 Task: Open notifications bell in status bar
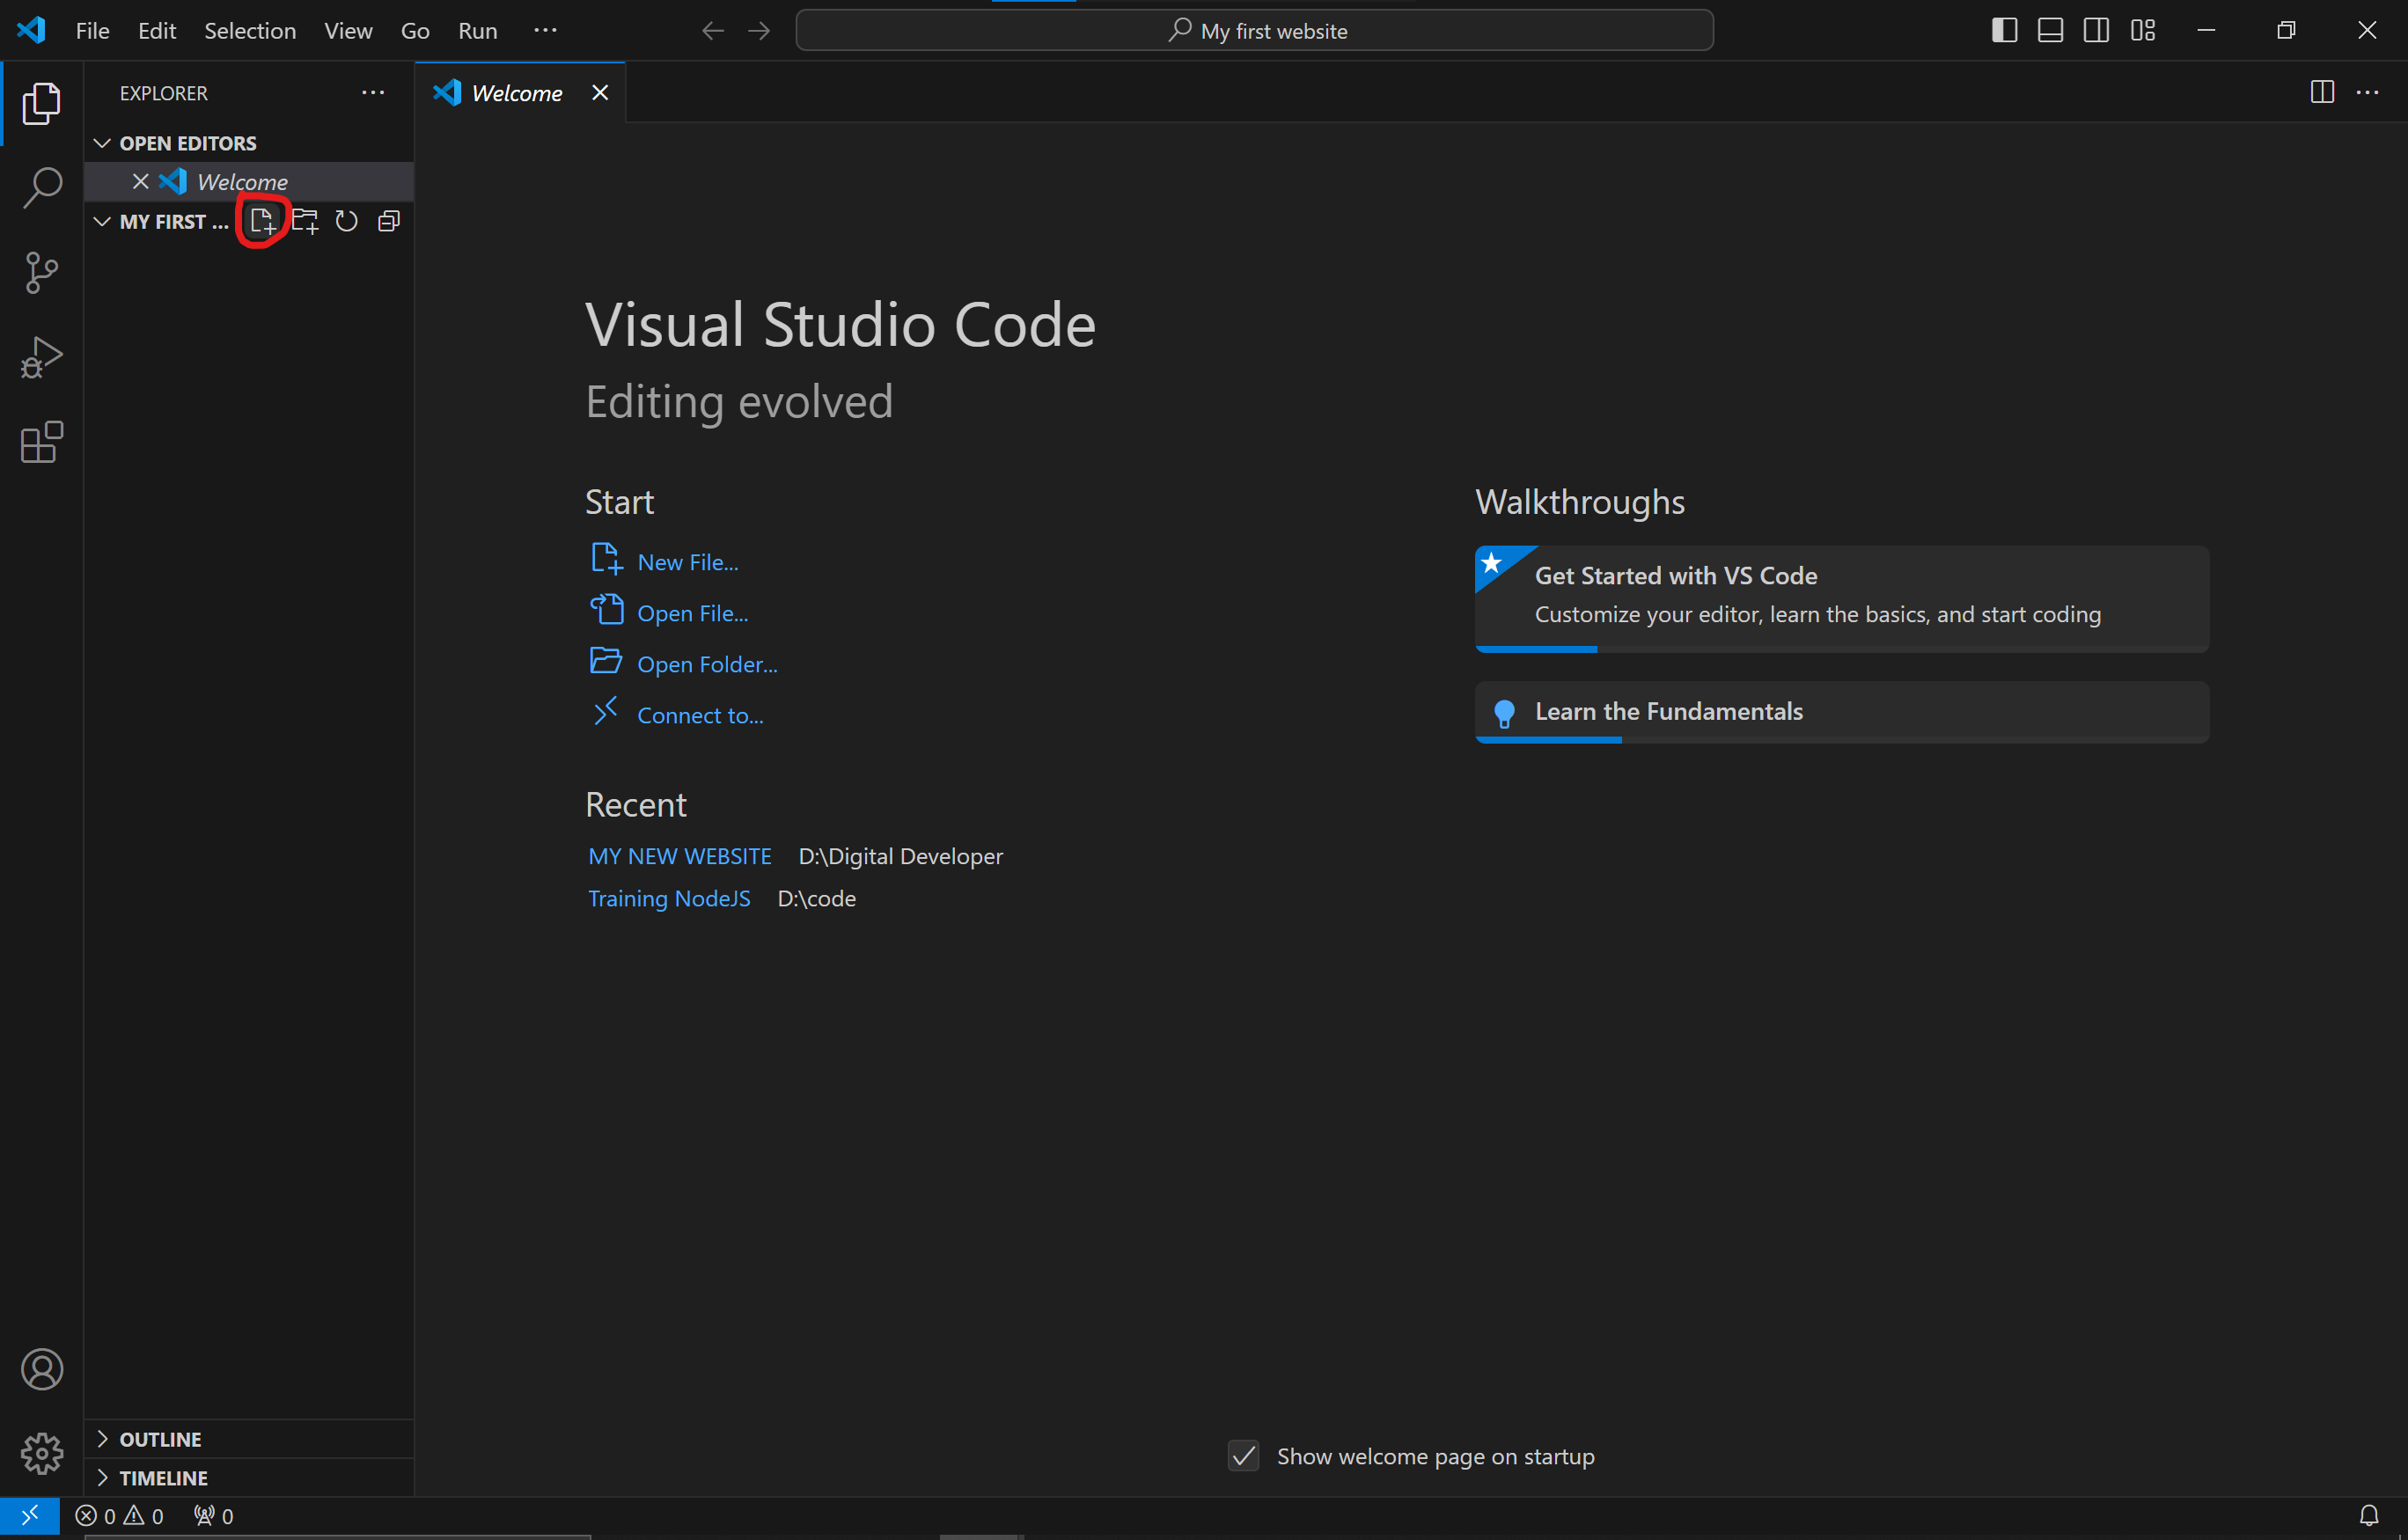[x=2368, y=1516]
